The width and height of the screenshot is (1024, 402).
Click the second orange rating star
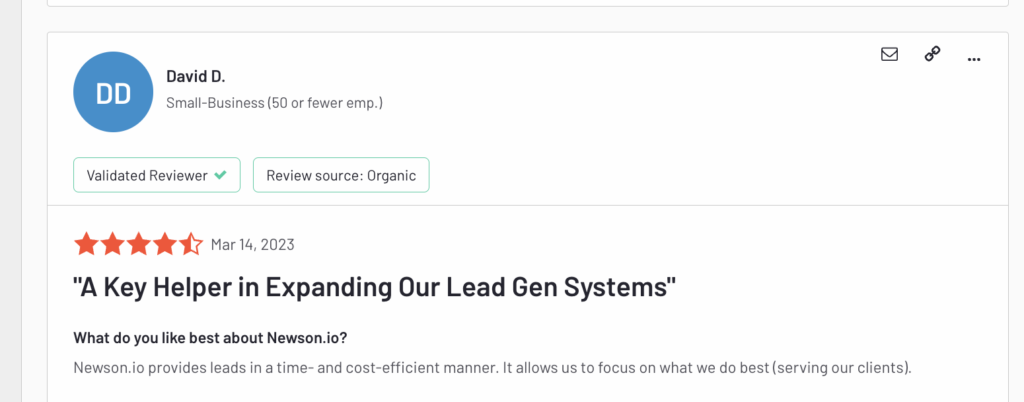pyautogui.click(x=112, y=245)
